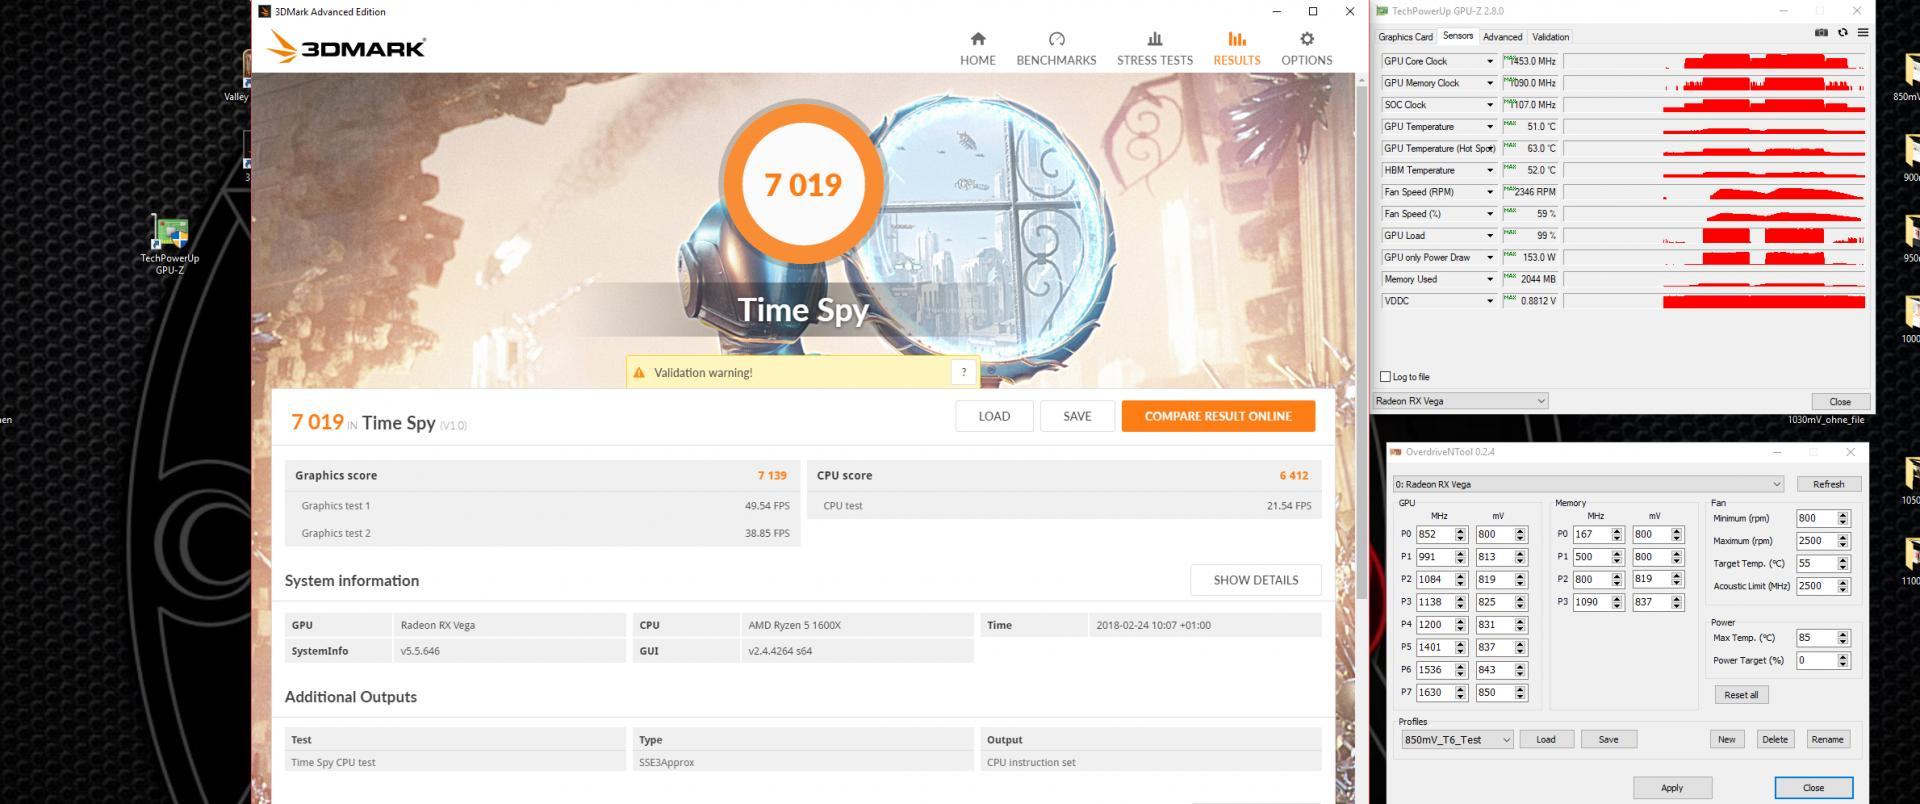Click the GPU-Z refresh icon
1920x804 pixels.
1843,33
